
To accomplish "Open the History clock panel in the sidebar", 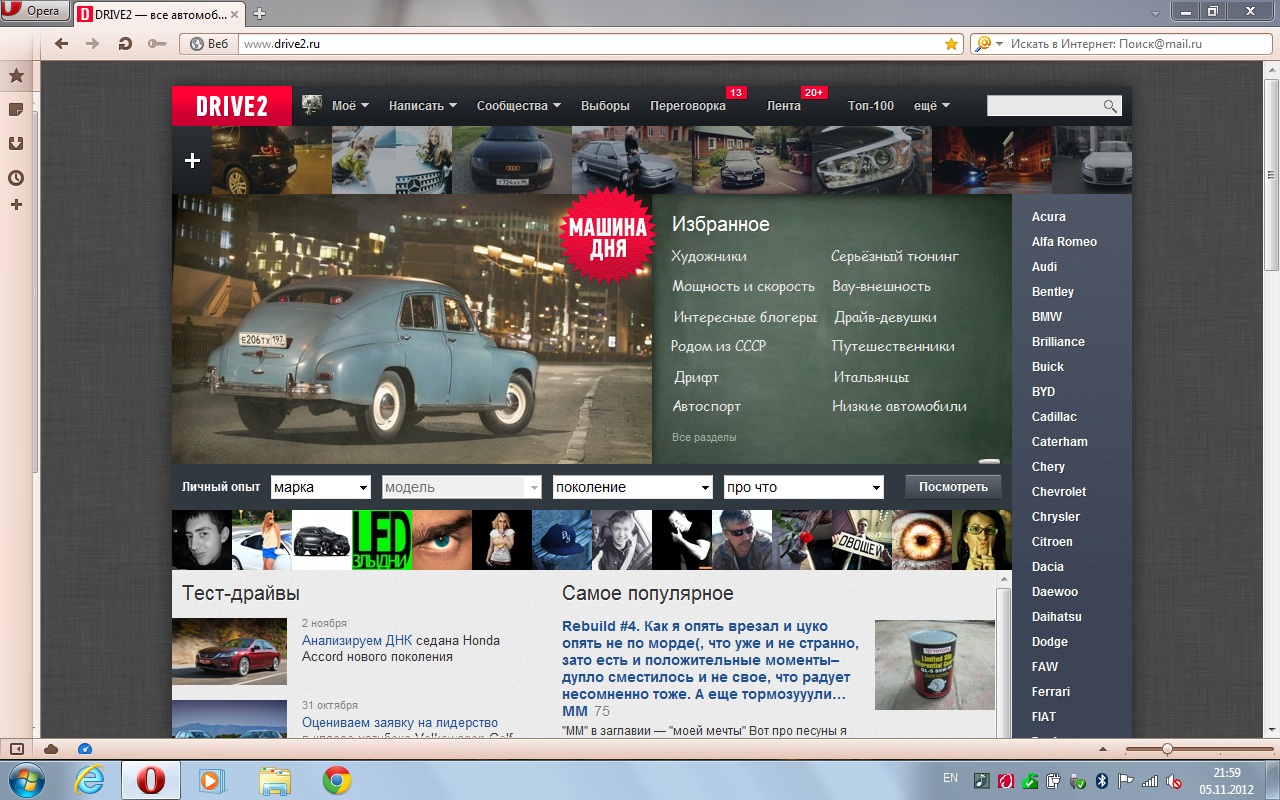I will (x=16, y=178).
